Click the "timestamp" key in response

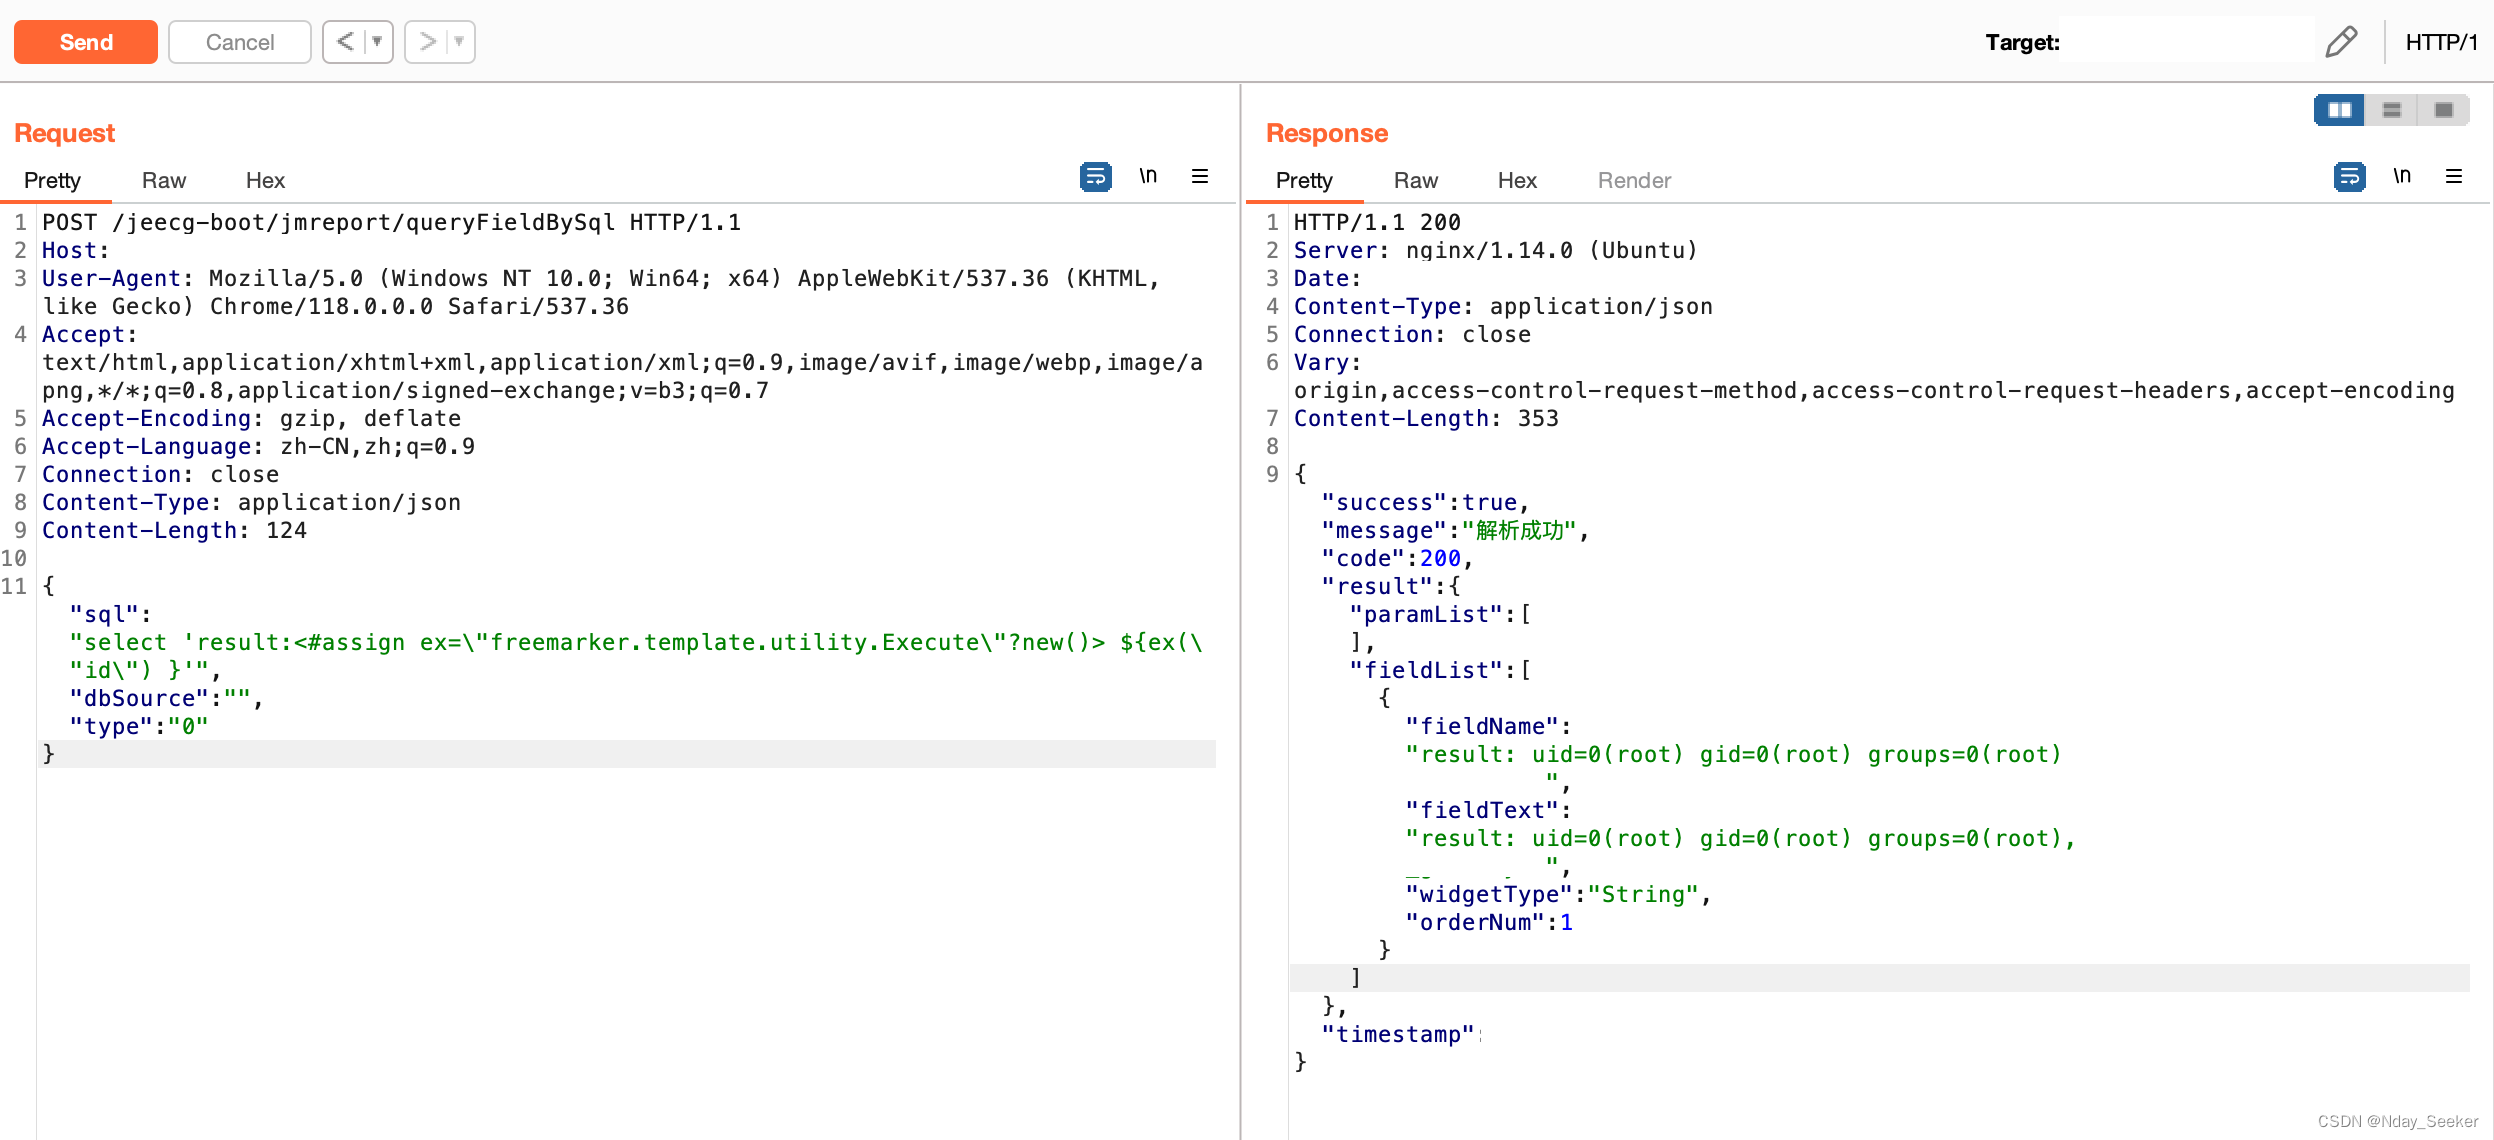pos(1398,1035)
